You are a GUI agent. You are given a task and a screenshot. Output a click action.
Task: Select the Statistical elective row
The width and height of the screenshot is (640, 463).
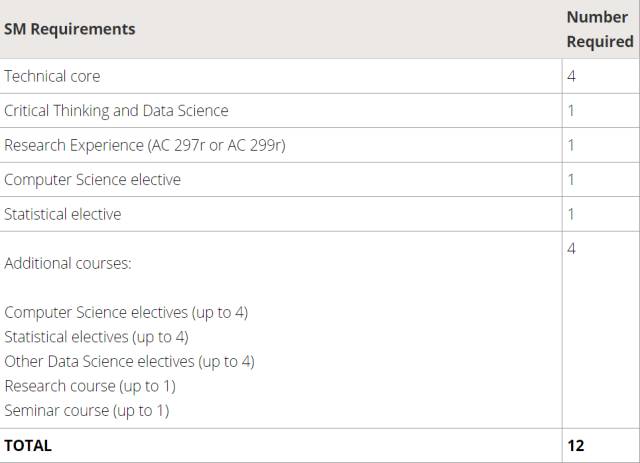tap(320, 214)
